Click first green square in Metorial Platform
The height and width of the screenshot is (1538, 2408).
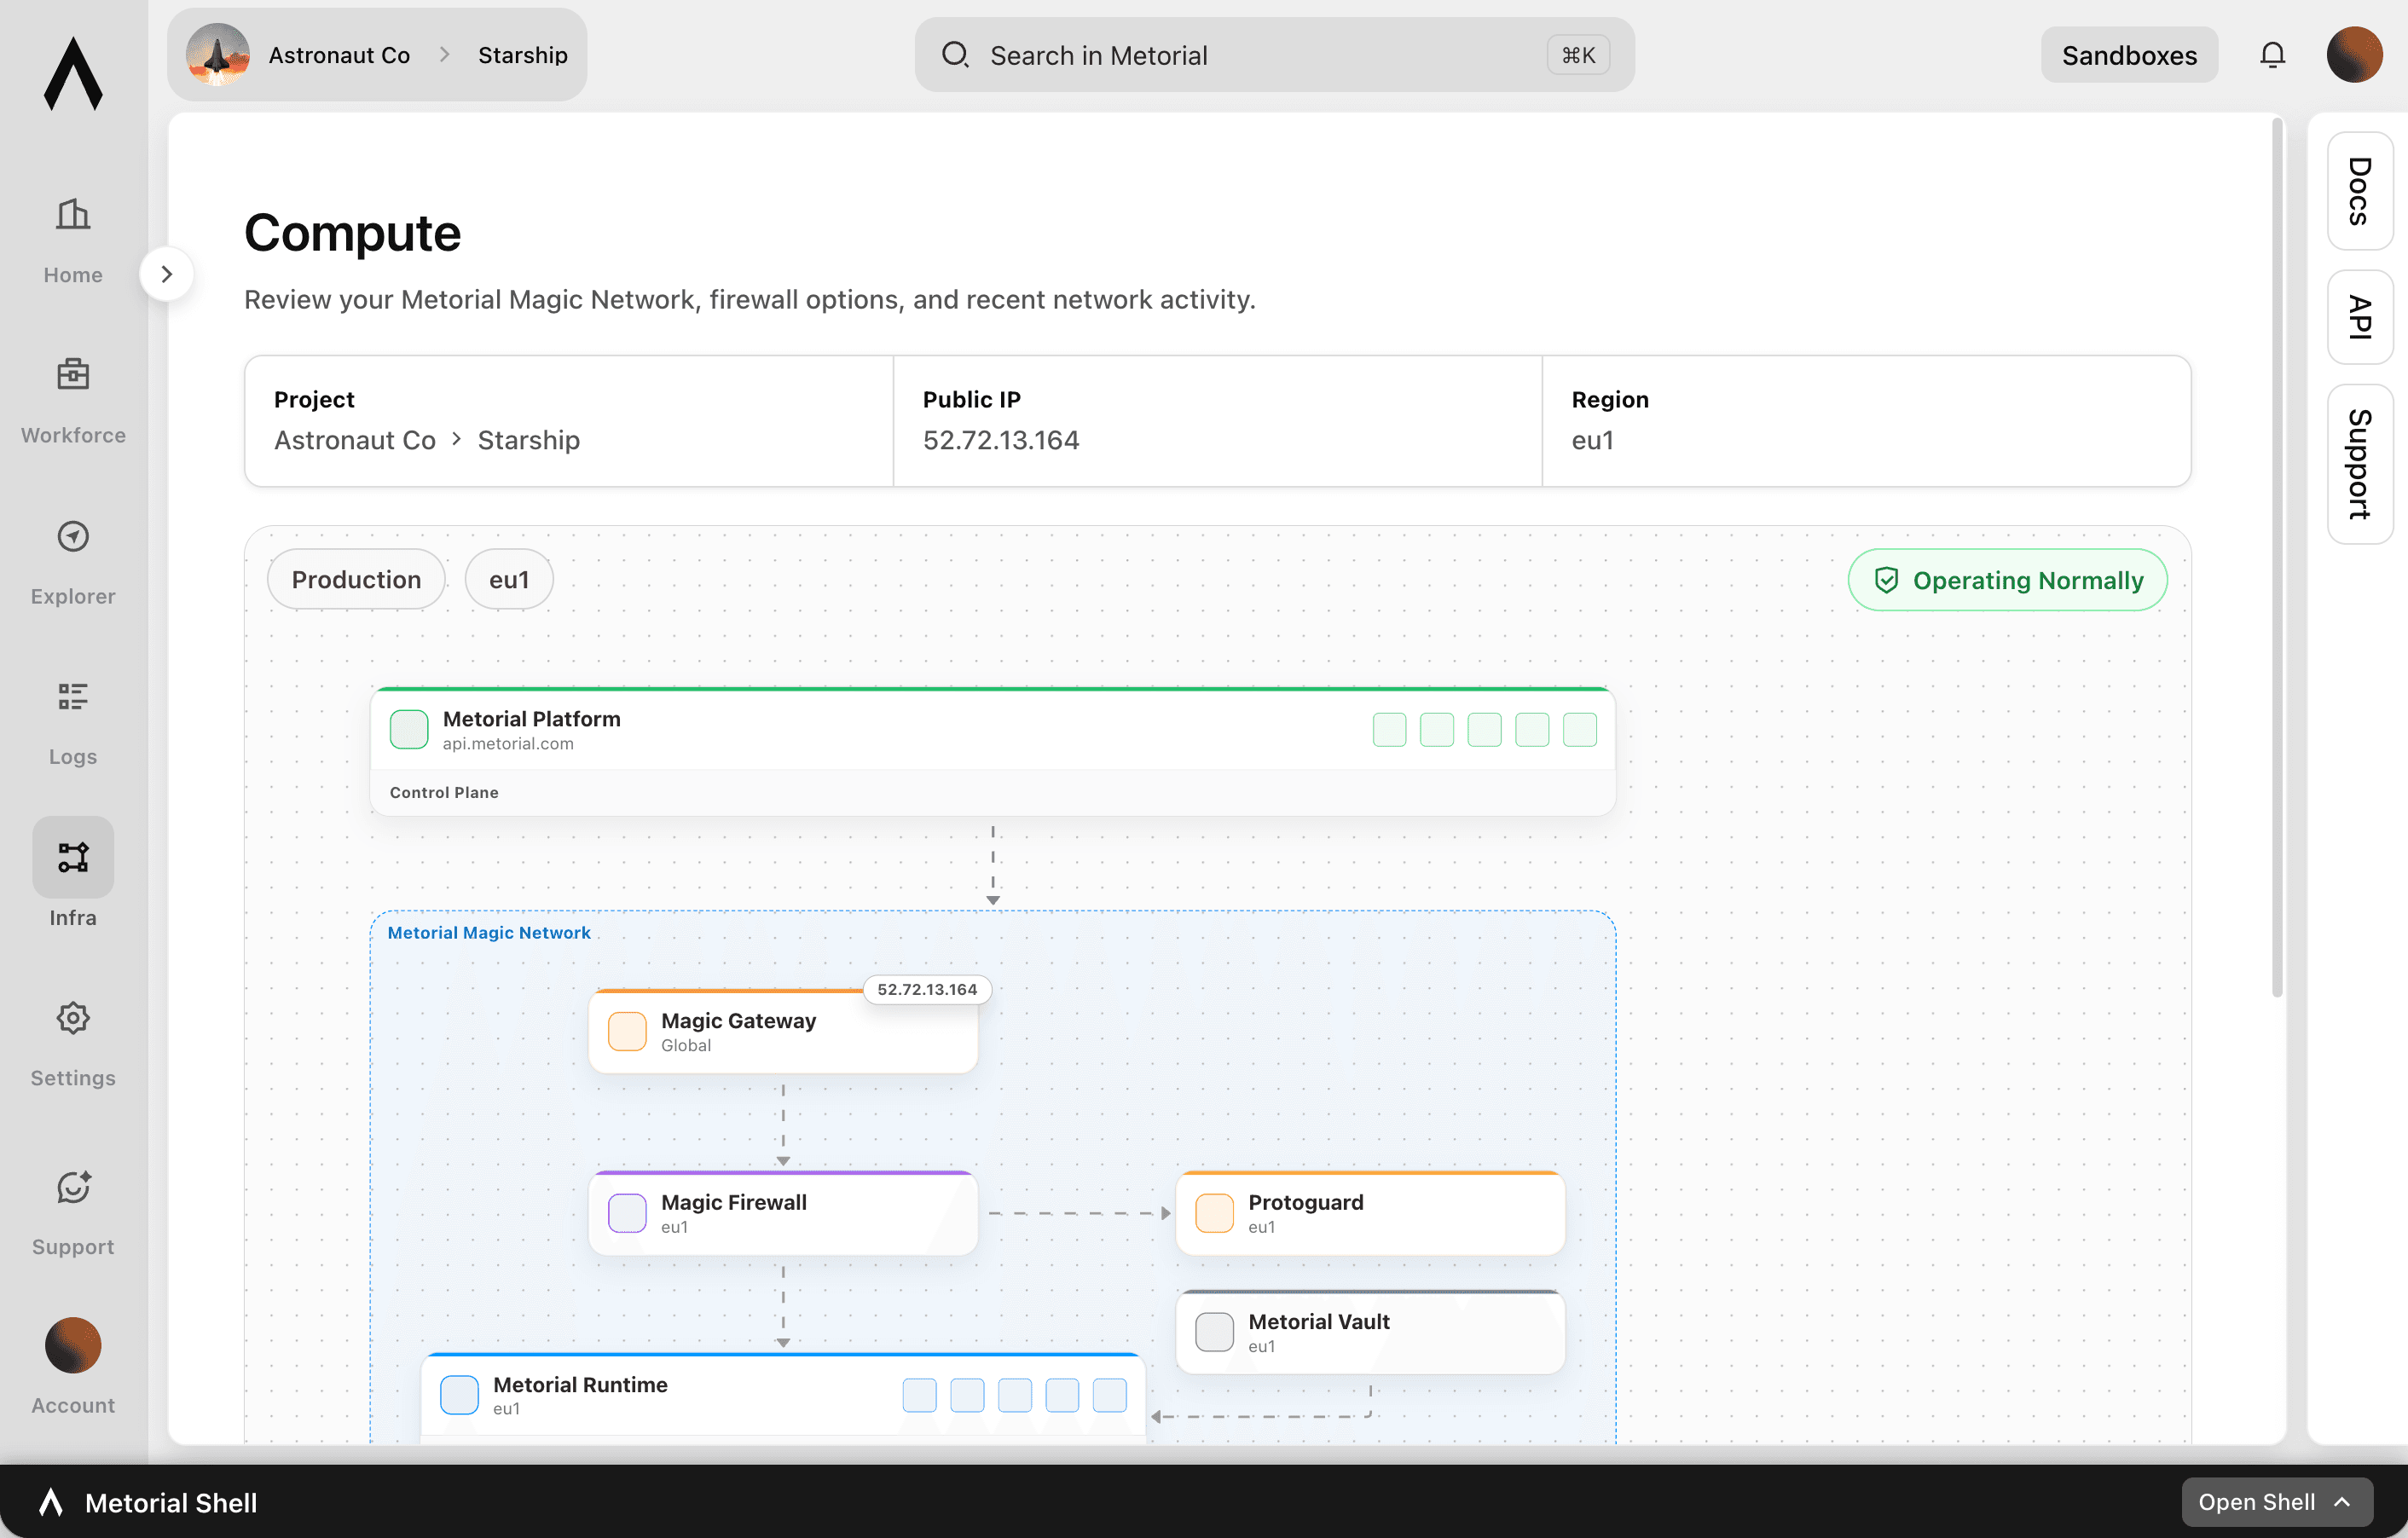tap(1389, 729)
